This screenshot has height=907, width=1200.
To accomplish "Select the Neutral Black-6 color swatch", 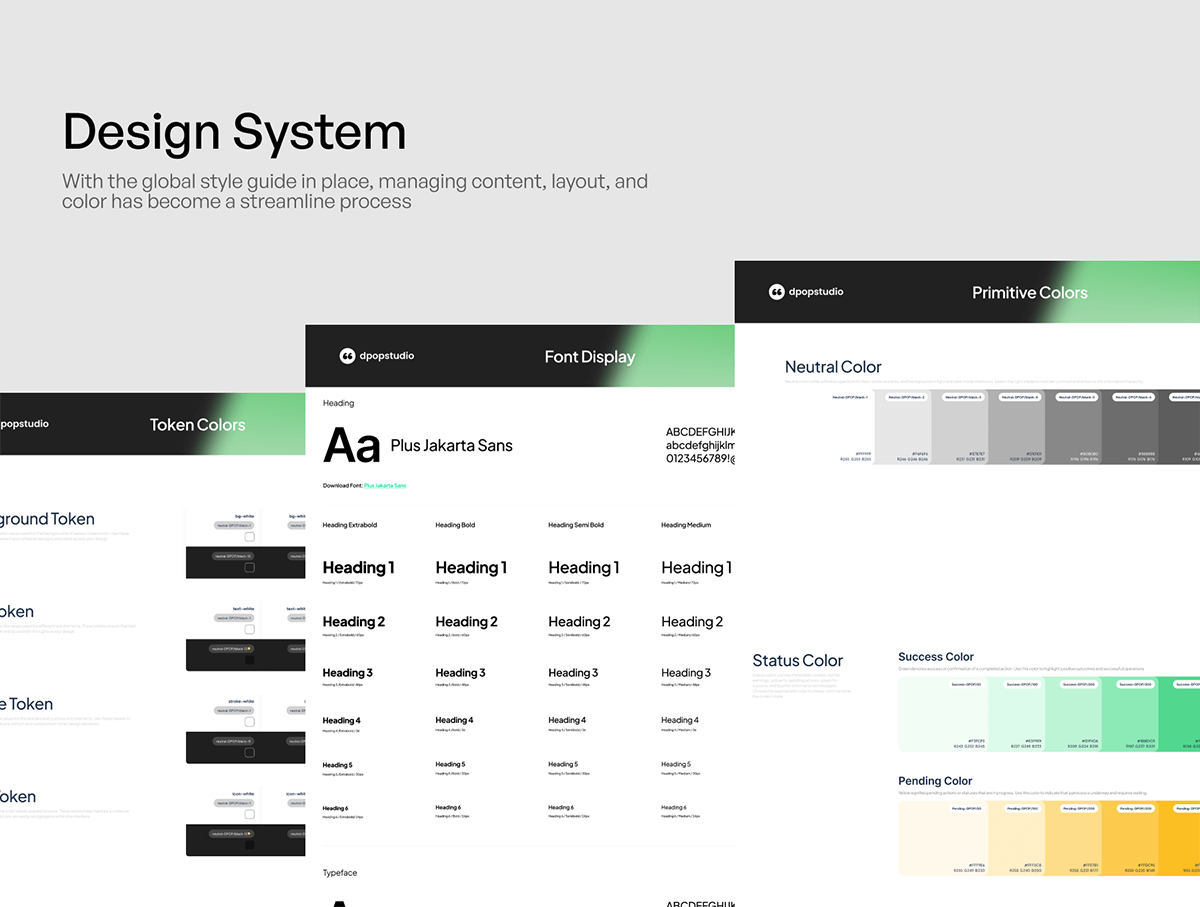I will [x=1131, y=427].
